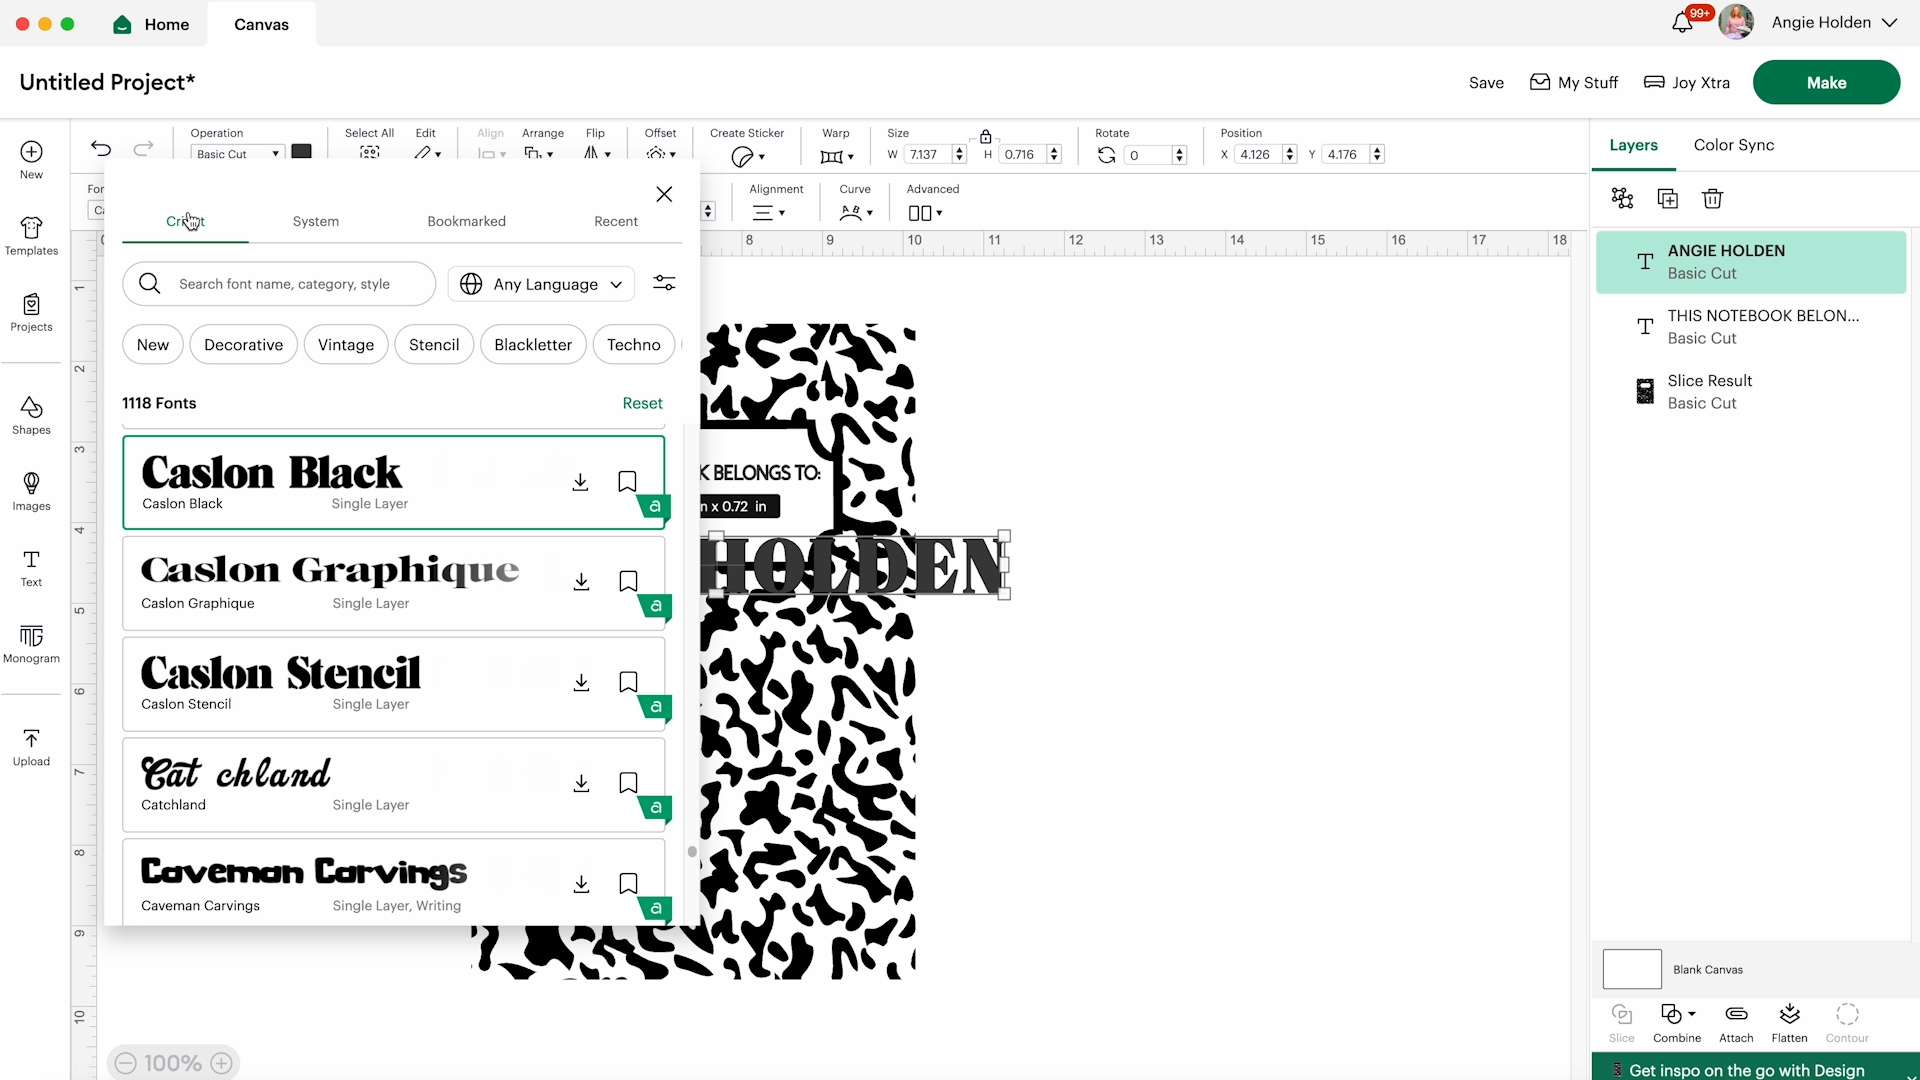Click the operation color swatch
The height and width of the screenshot is (1080, 1920).
[301, 152]
